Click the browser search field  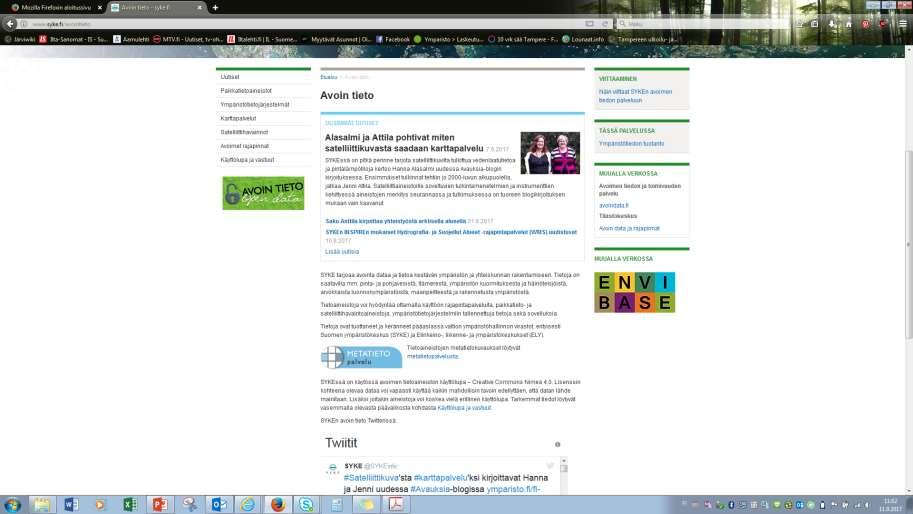pyautogui.click(x=702, y=24)
